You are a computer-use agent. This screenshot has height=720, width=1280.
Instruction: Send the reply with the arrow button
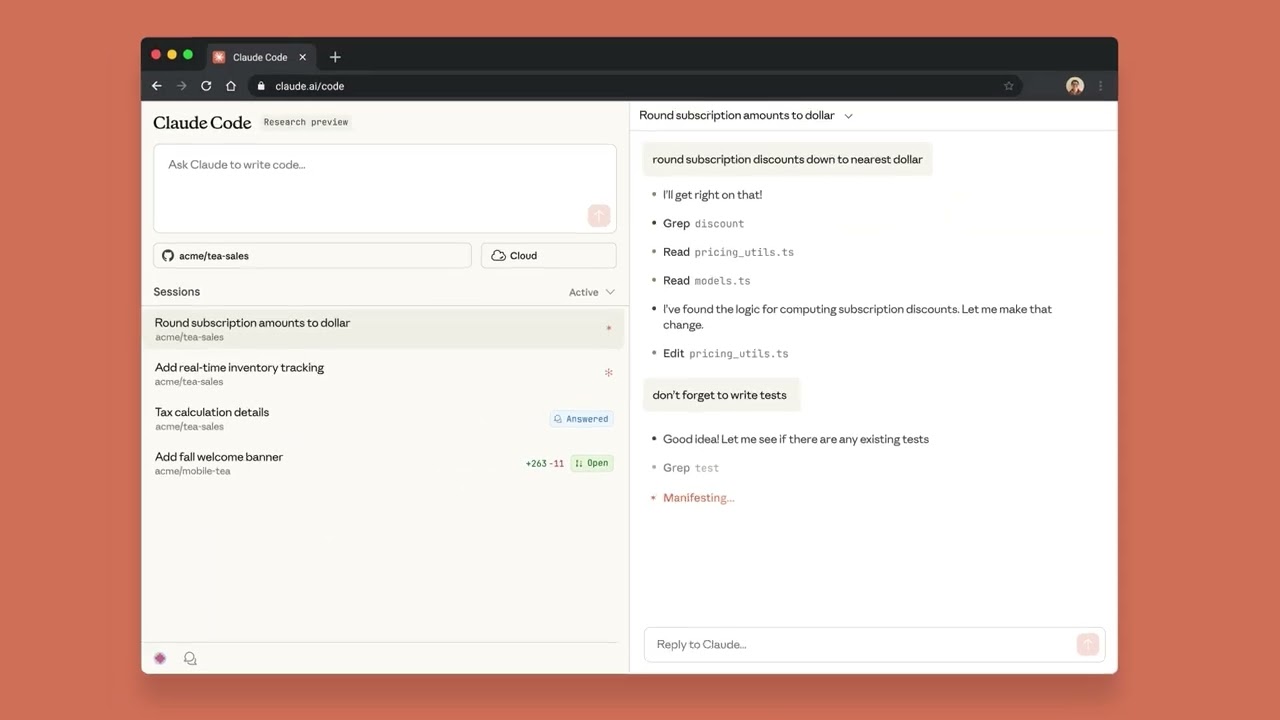(x=1087, y=644)
